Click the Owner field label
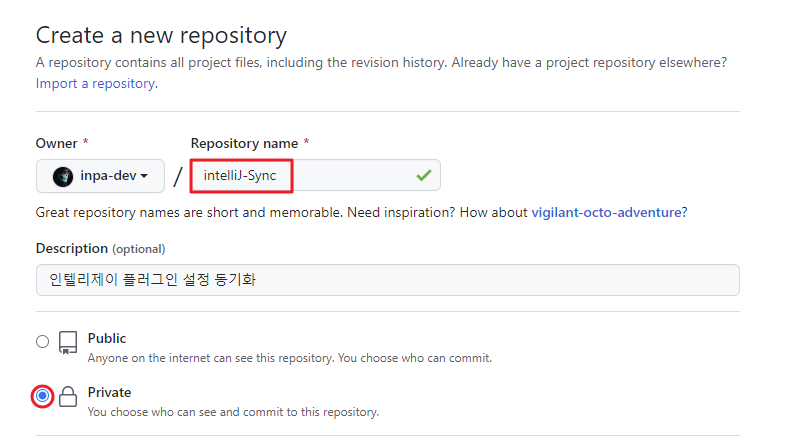 click(x=56, y=143)
